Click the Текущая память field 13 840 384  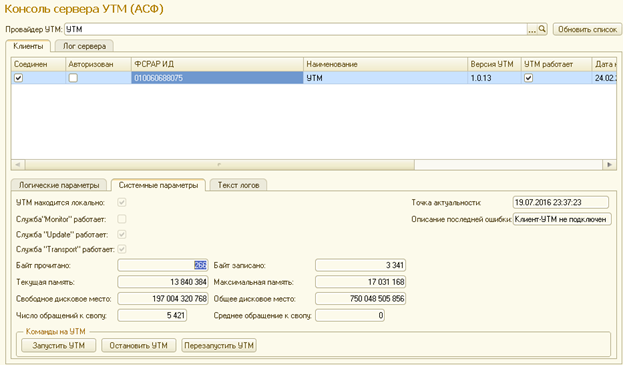(x=163, y=282)
